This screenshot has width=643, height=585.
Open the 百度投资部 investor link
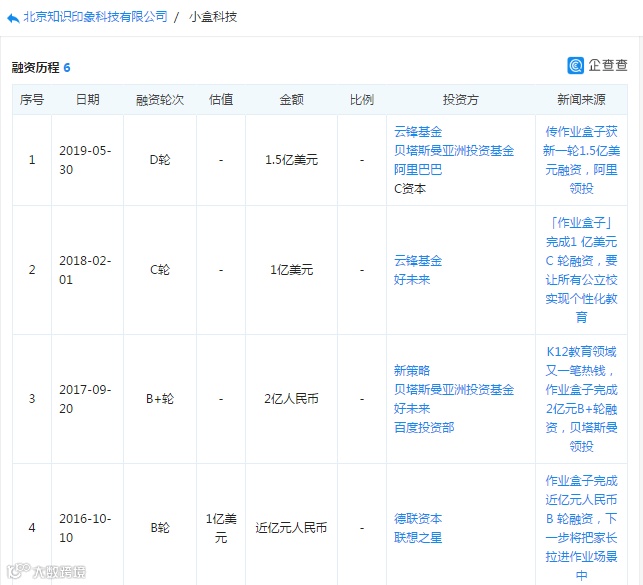424,428
